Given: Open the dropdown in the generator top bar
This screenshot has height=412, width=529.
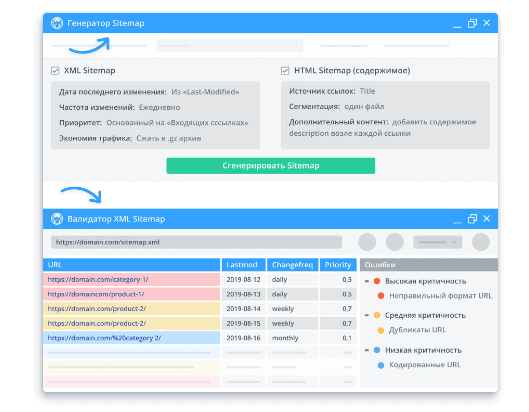Looking at the screenshot, I should [230, 45].
